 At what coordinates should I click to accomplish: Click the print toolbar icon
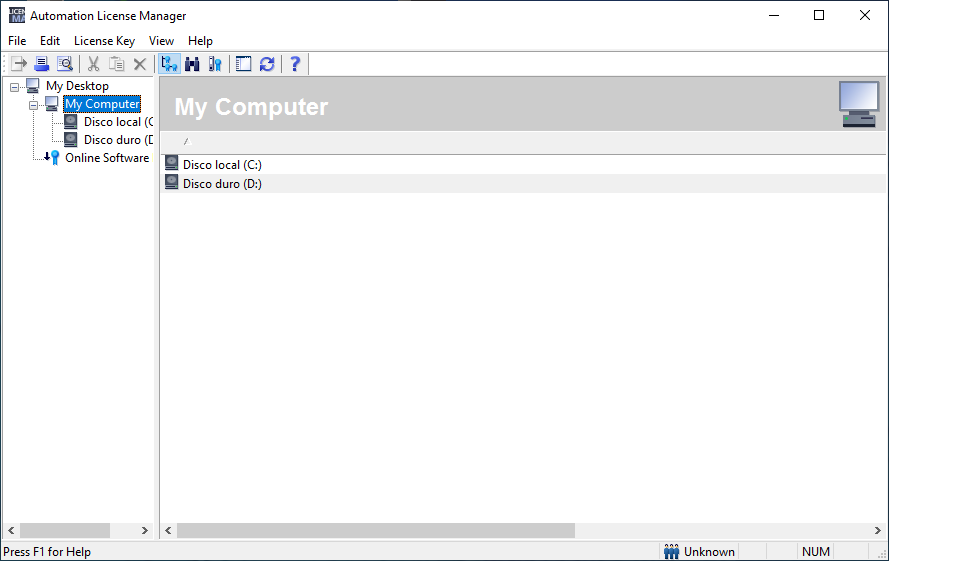[42, 64]
